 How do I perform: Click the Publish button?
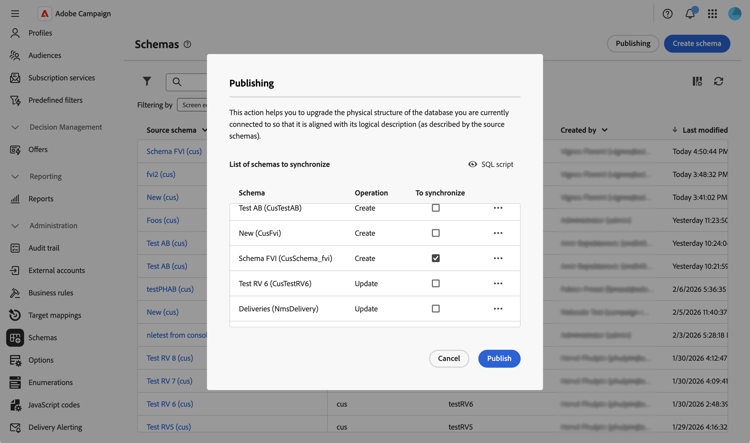(499, 358)
